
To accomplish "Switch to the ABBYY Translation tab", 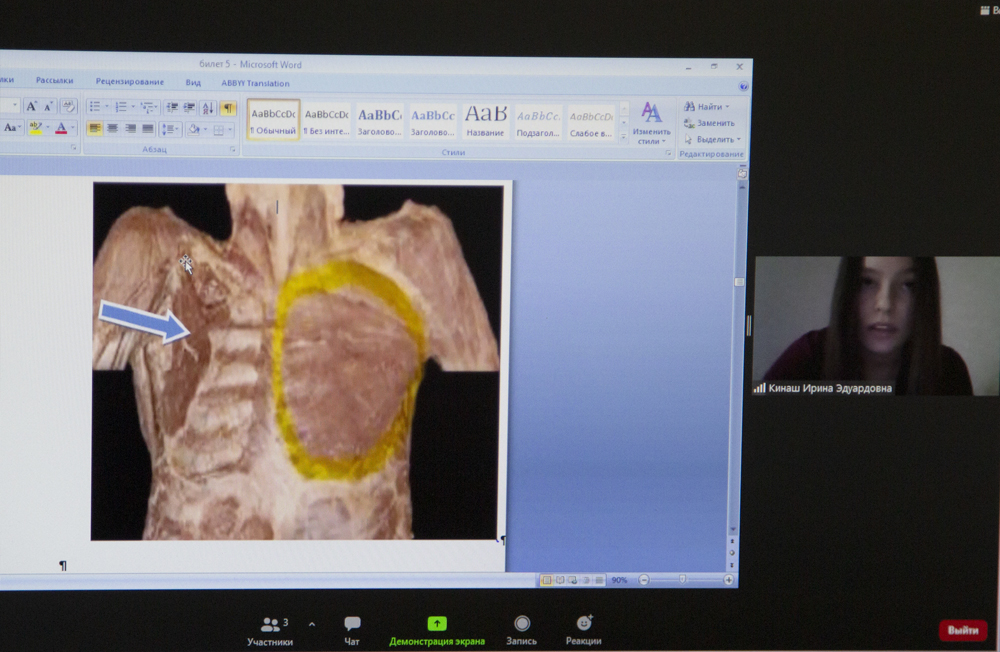I will [255, 83].
